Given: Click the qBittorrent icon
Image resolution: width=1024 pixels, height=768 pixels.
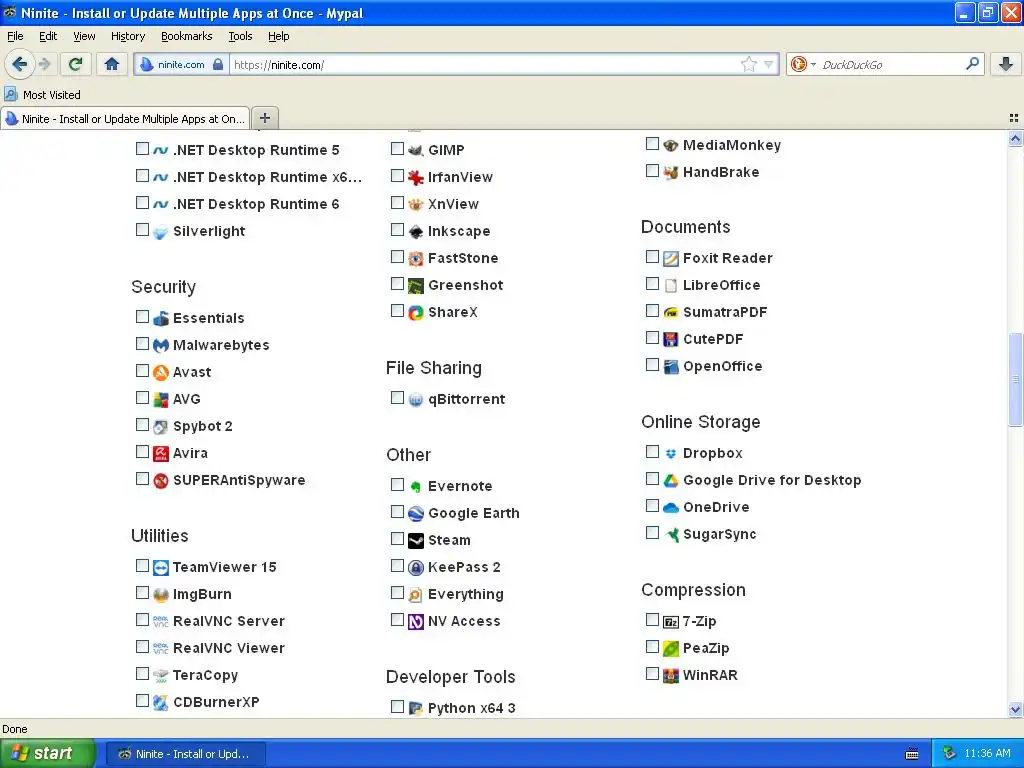Looking at the screenshot, I should (x=416, y=399).
